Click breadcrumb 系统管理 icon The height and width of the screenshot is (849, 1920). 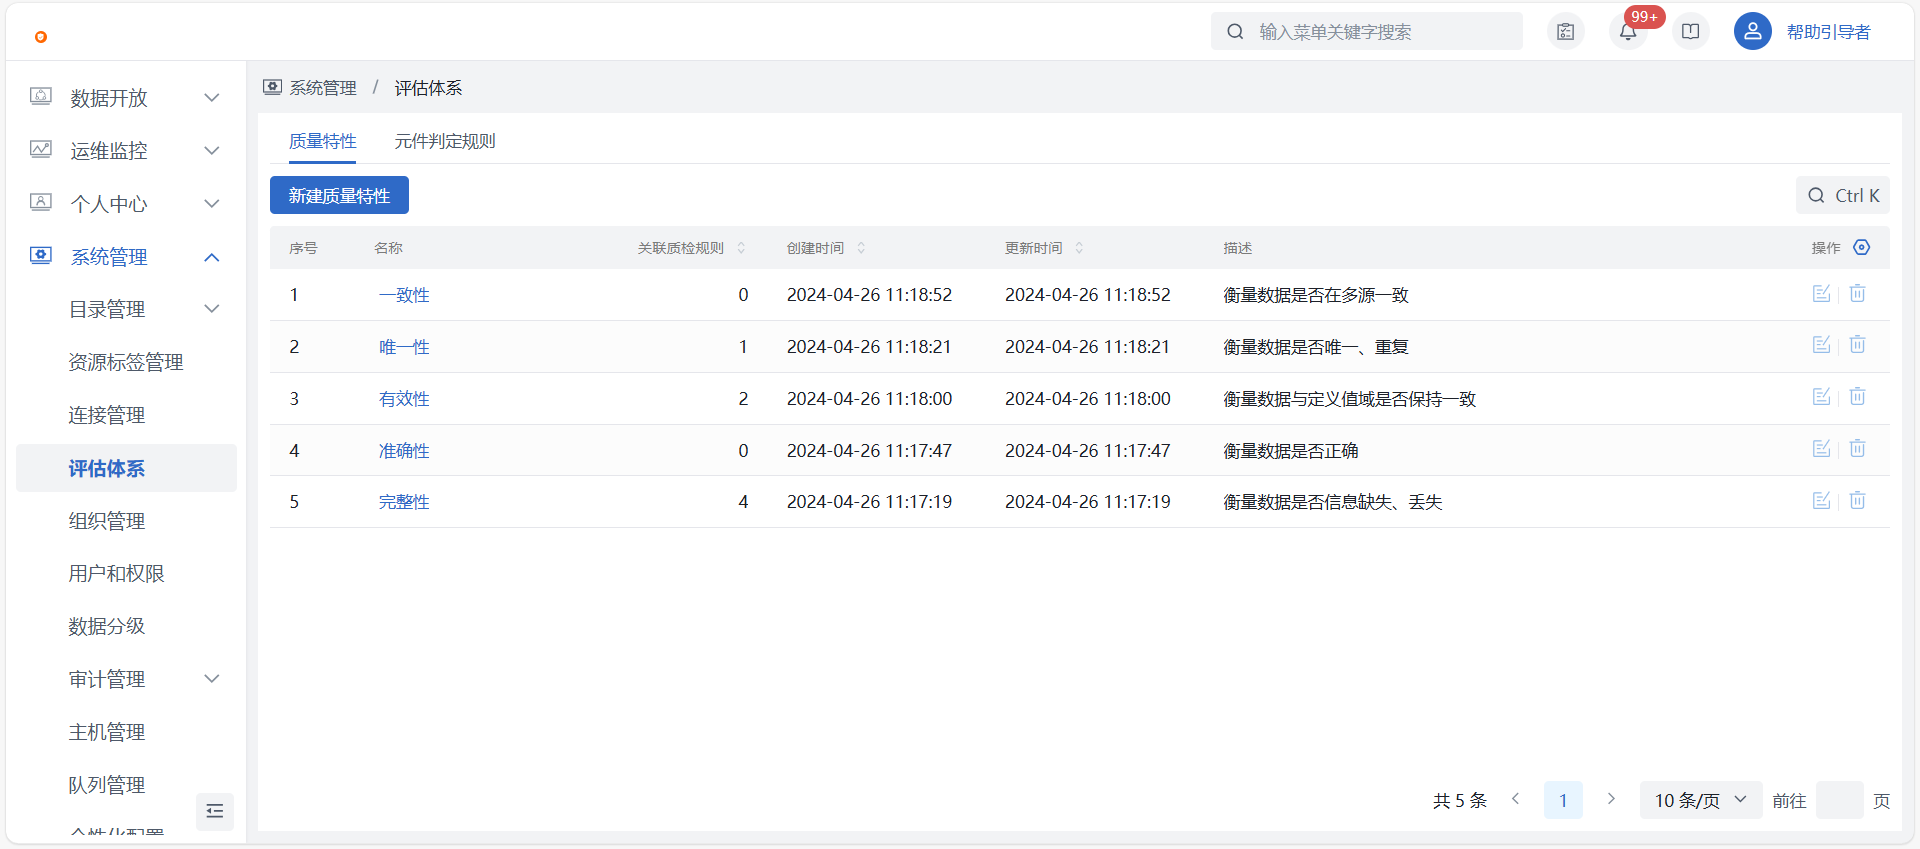(272, 87)
